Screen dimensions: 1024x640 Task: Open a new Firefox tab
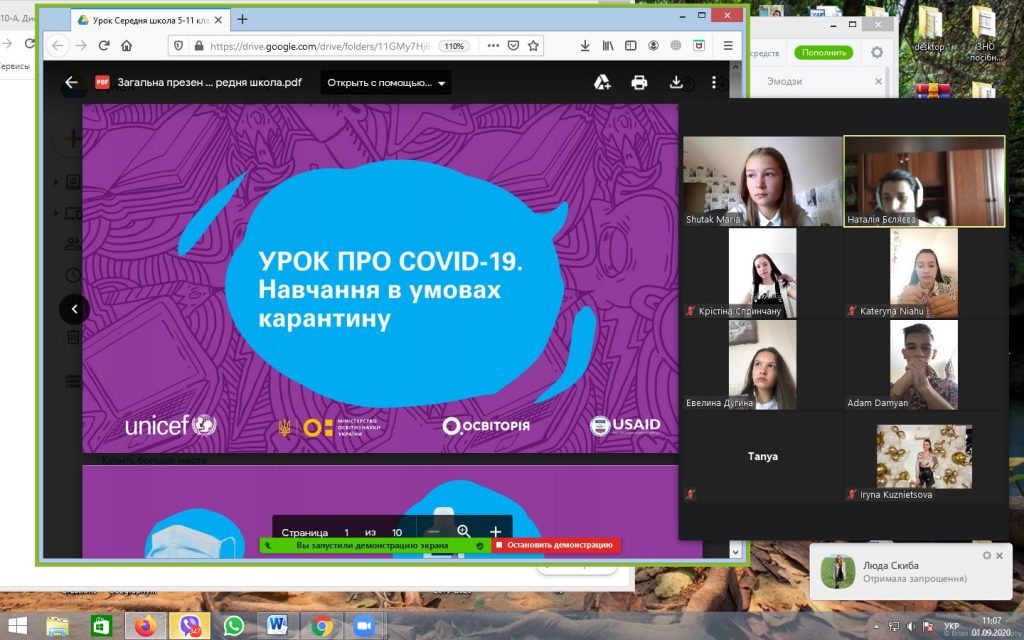242,20
